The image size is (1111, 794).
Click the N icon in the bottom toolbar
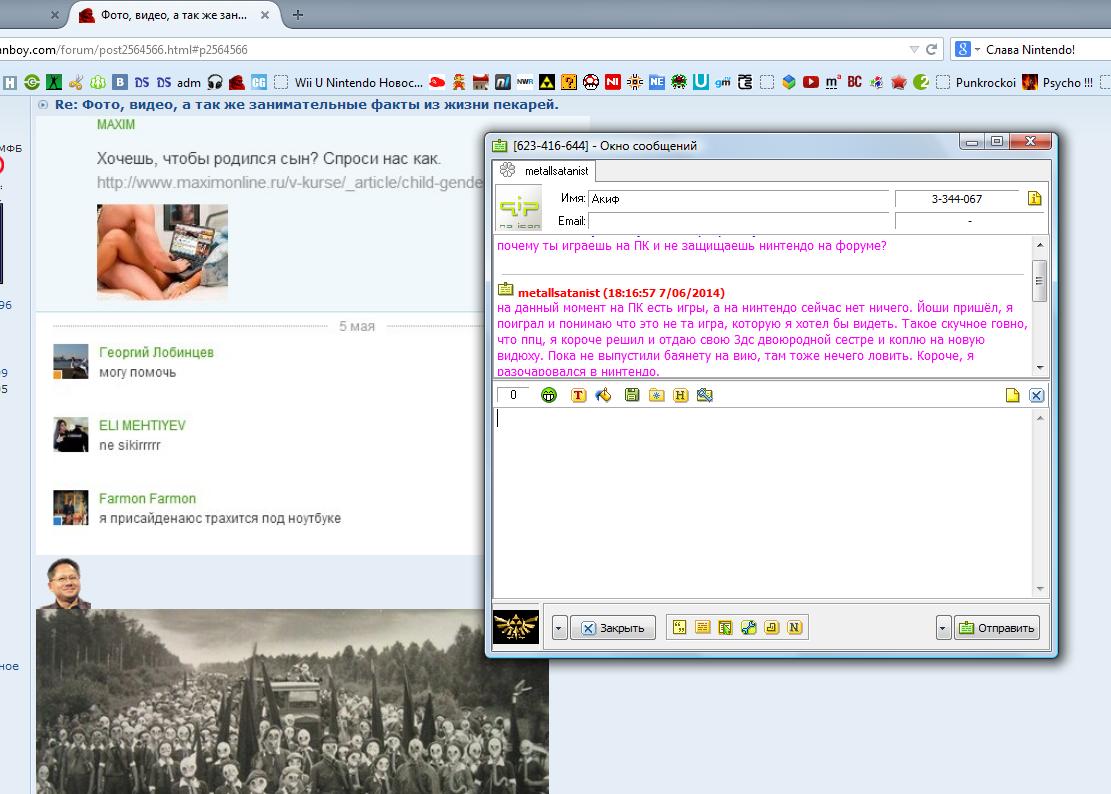coord(795,628)
